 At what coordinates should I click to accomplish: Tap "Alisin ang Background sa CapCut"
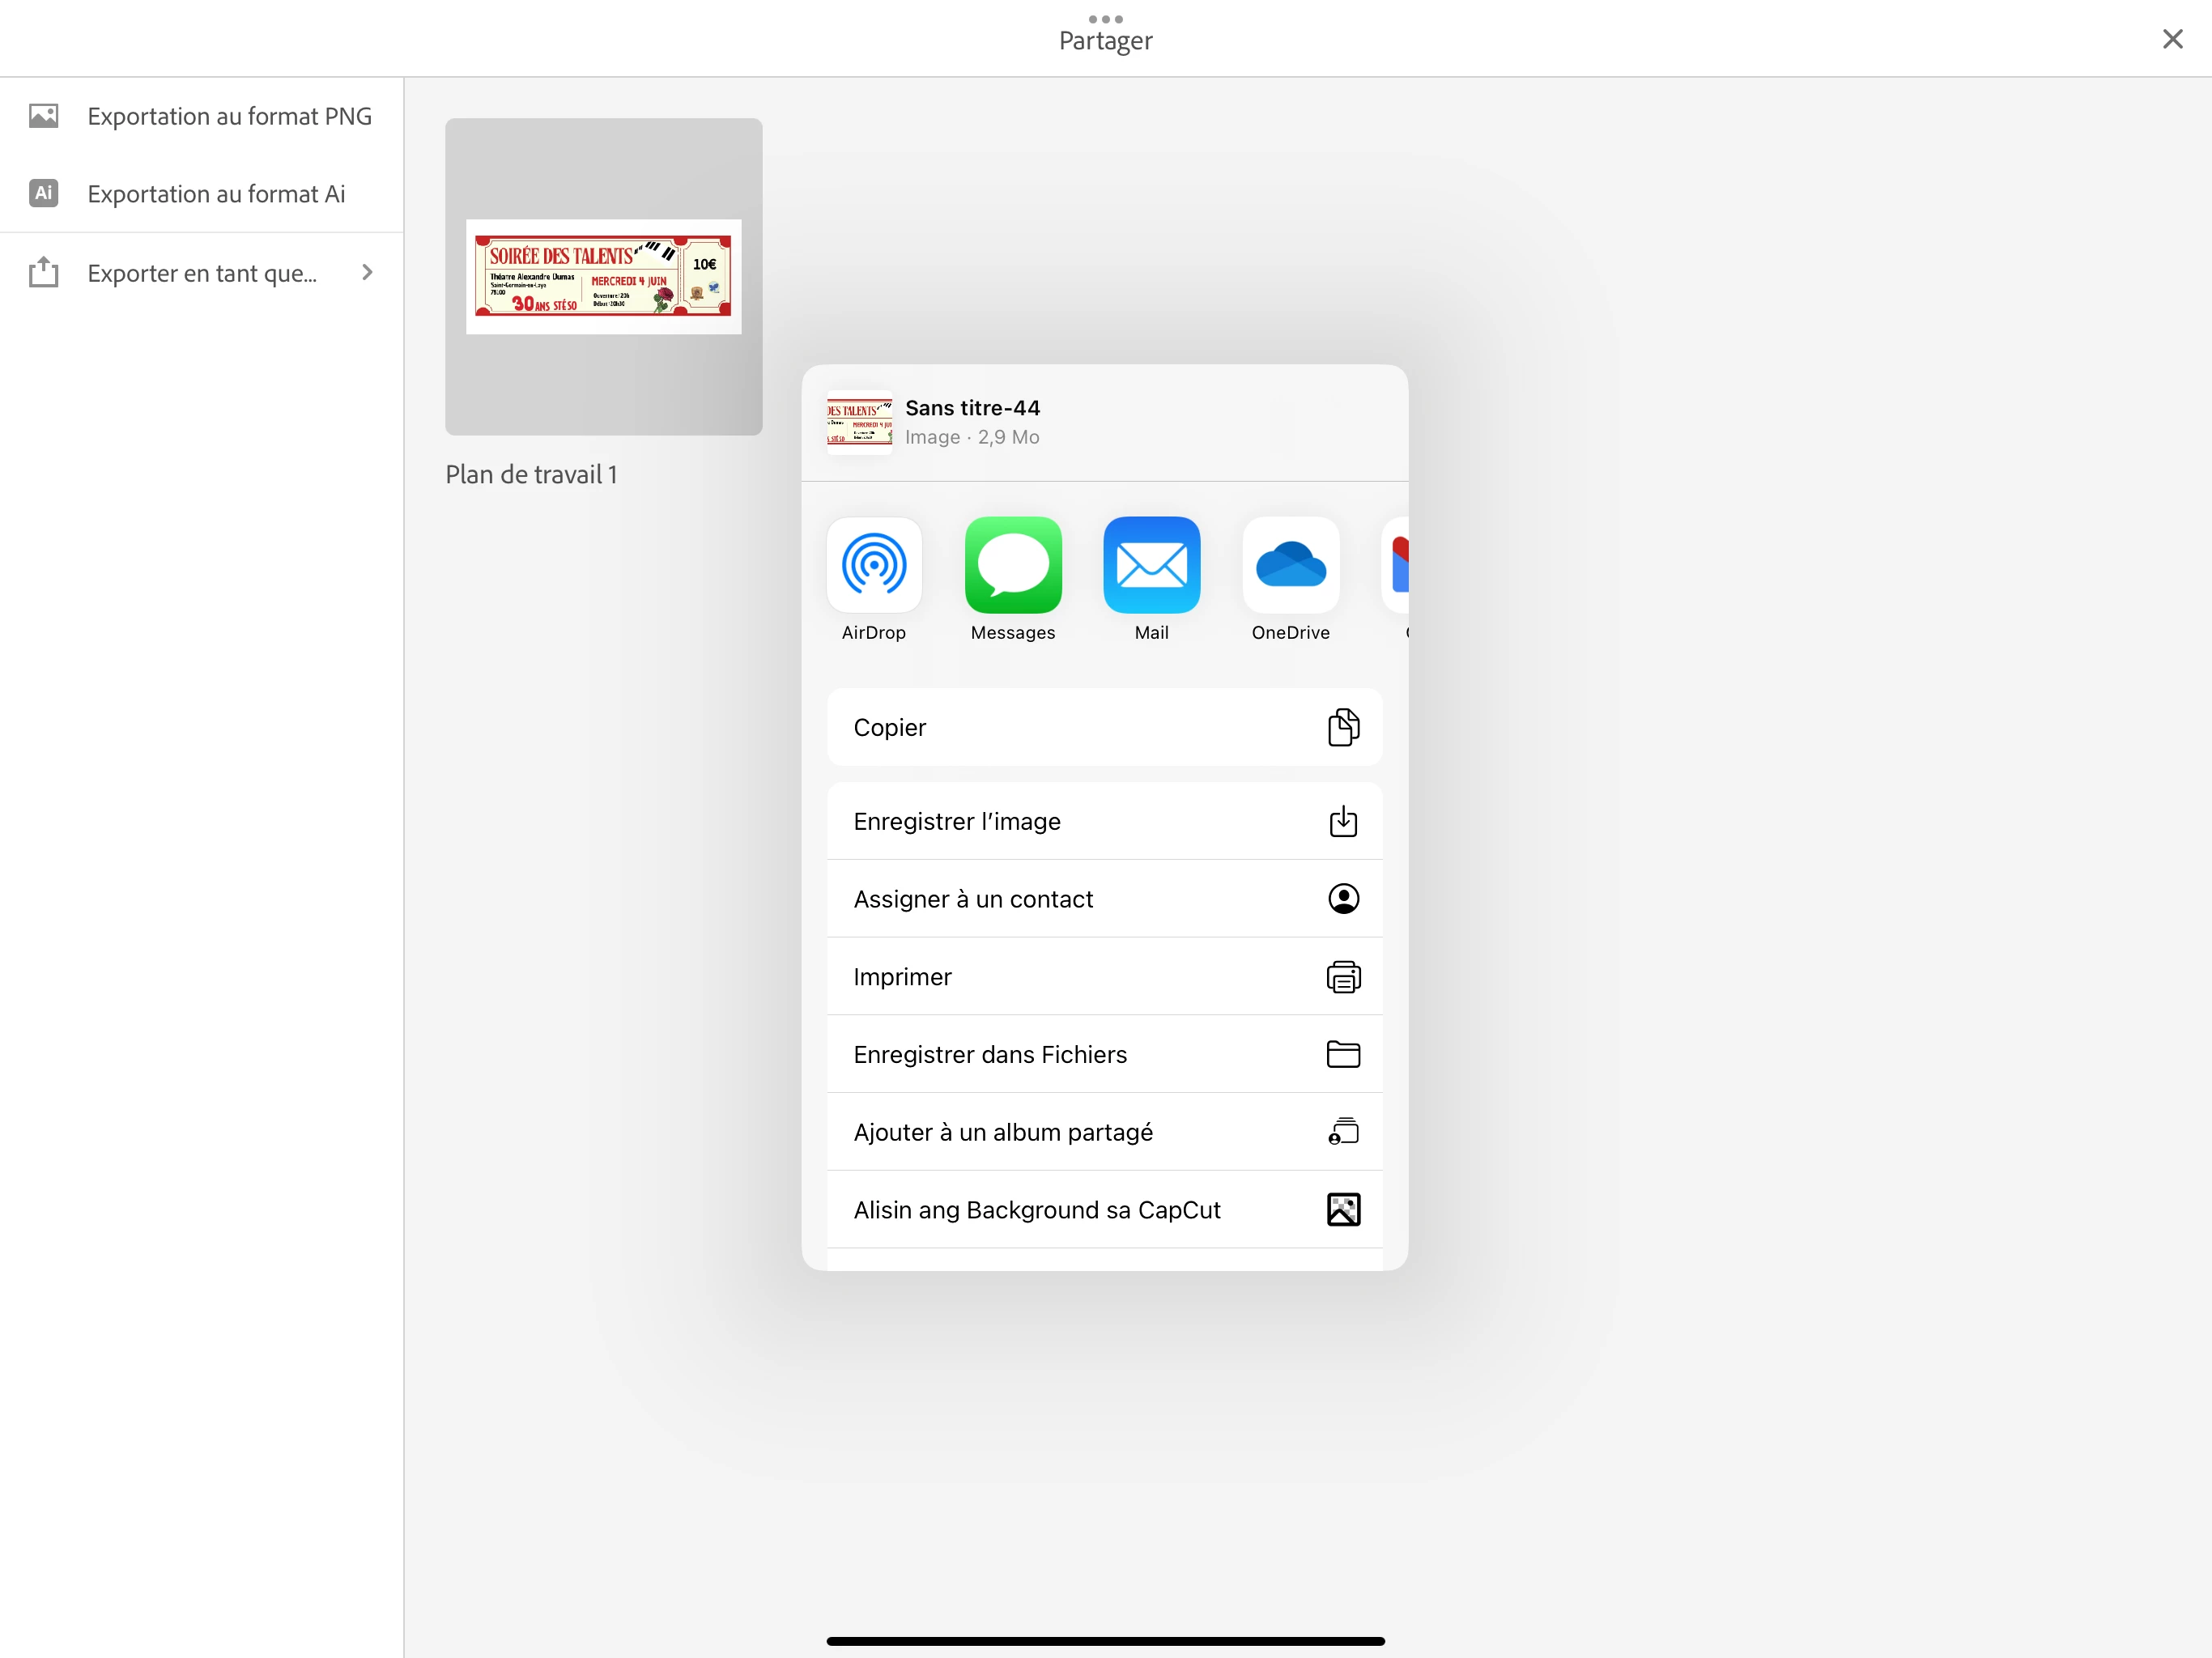(x=1104, y=1210)
